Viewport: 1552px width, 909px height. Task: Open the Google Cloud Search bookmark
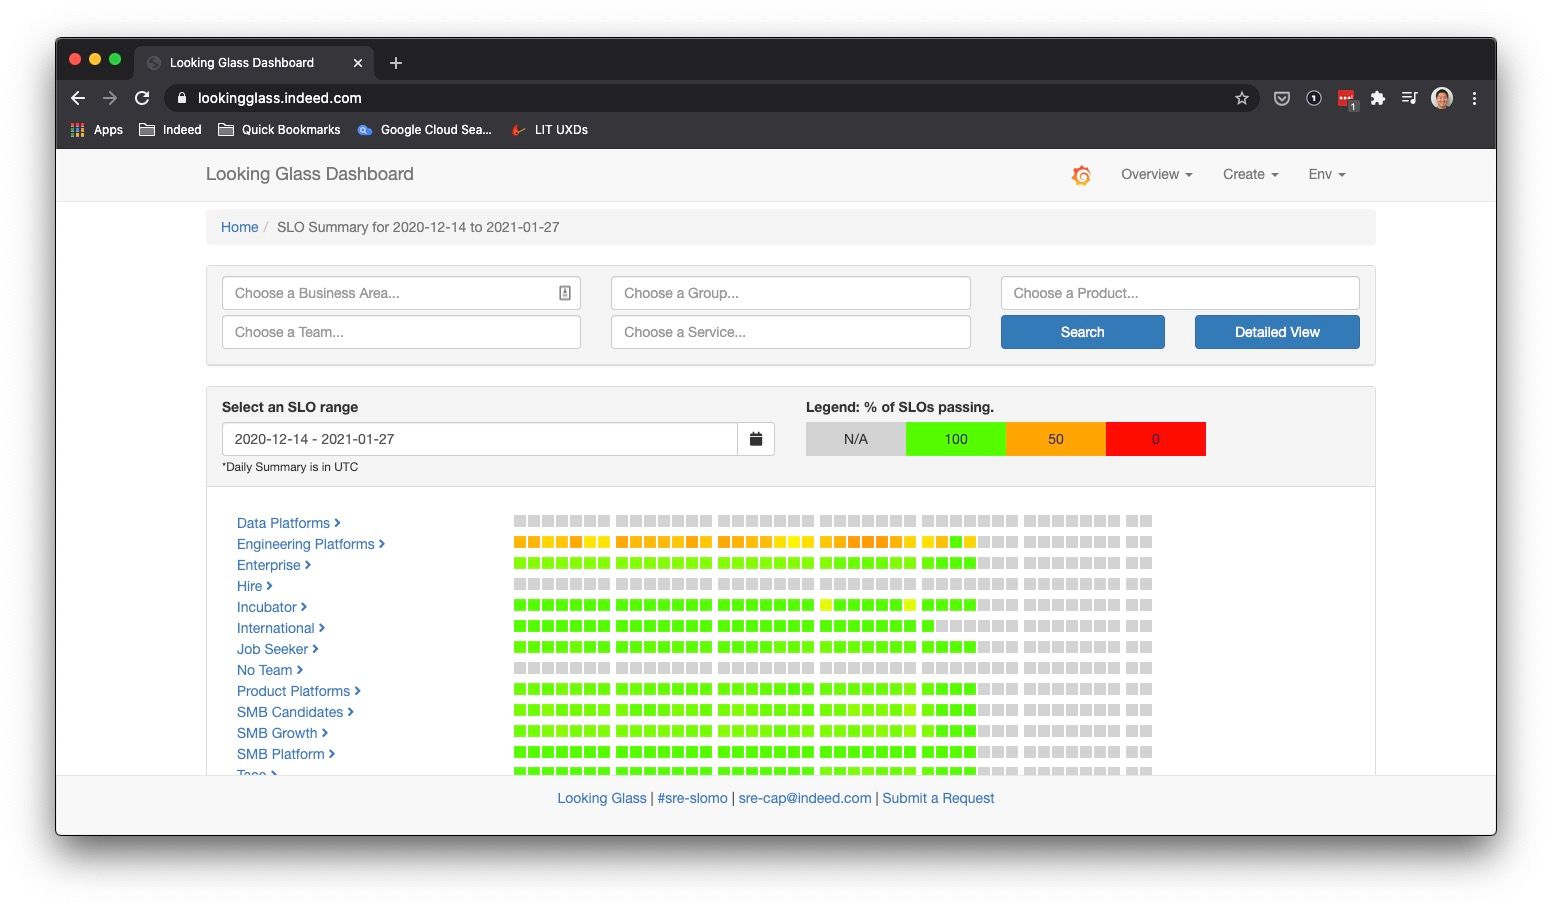[425, 130]
